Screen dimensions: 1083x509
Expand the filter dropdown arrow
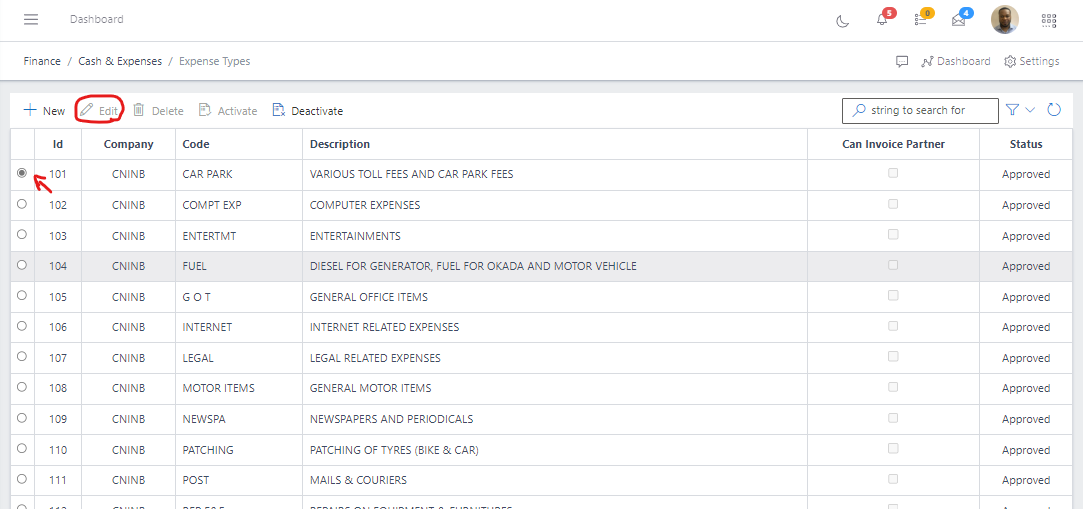1030,110
